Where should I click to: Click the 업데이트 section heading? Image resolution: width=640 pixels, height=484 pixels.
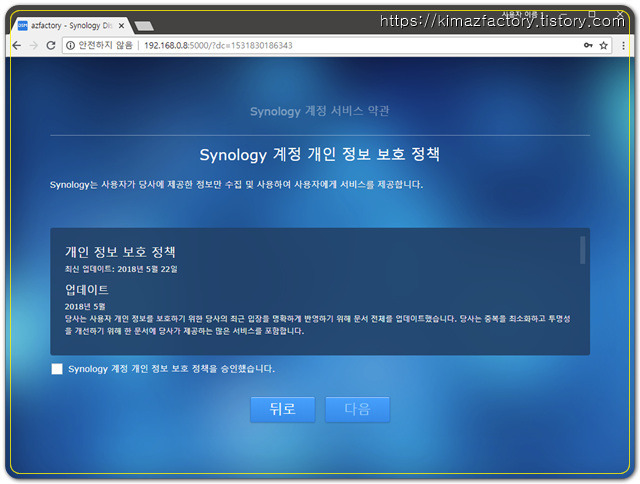click(87, 290)
